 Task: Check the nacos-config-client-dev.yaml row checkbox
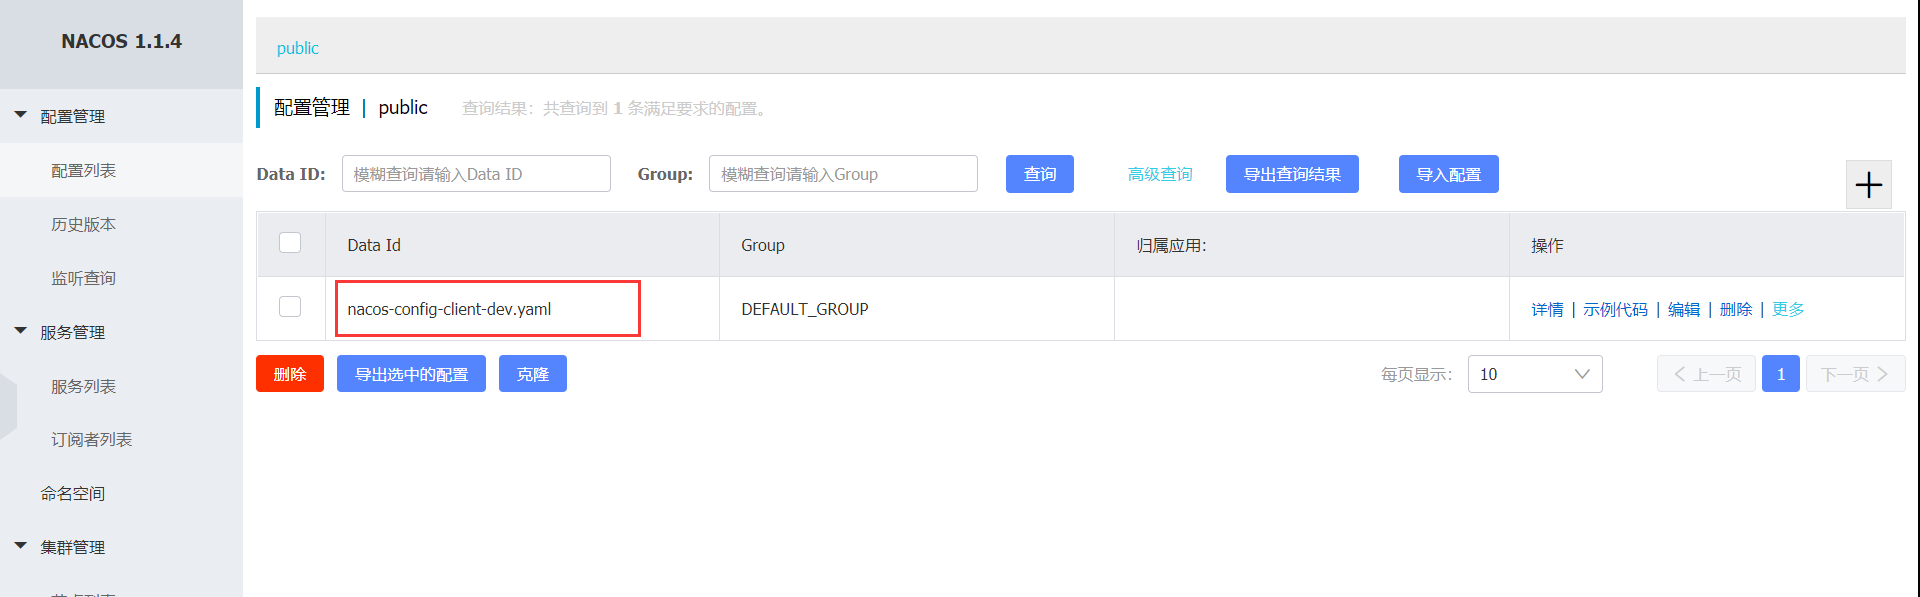pos(290,307)
